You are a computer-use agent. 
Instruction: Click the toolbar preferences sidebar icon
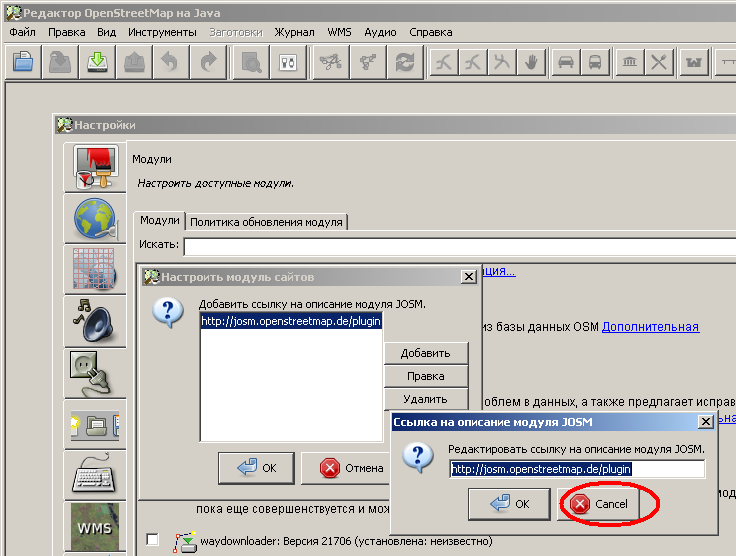click(x=96, y=423)
